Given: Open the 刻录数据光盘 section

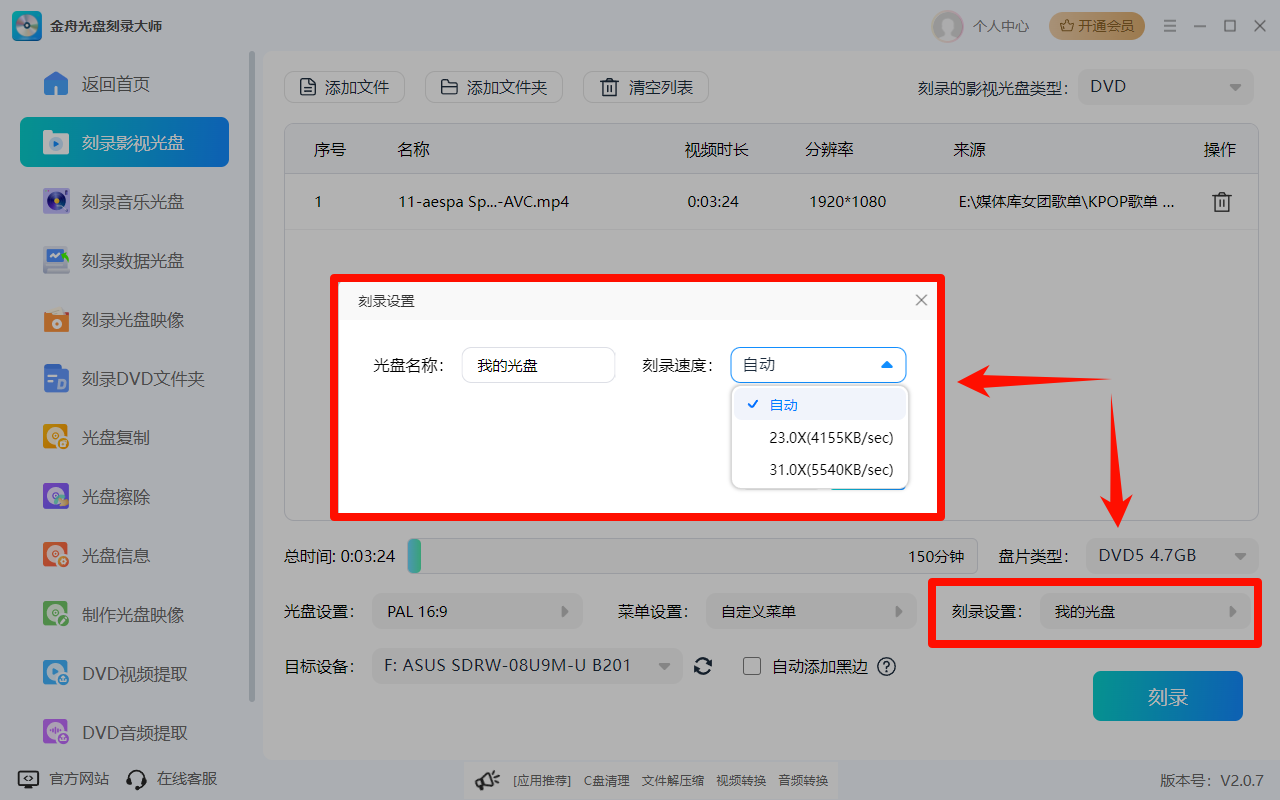Looking at the screenshot, I should 124,260.
